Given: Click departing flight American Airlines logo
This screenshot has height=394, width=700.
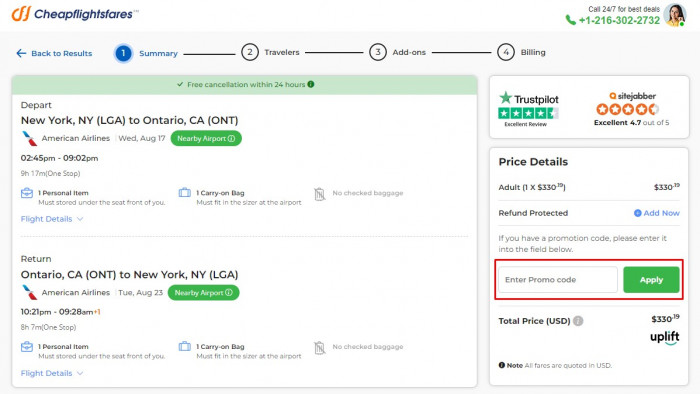Looking at the screenshot, I should 29,139.
